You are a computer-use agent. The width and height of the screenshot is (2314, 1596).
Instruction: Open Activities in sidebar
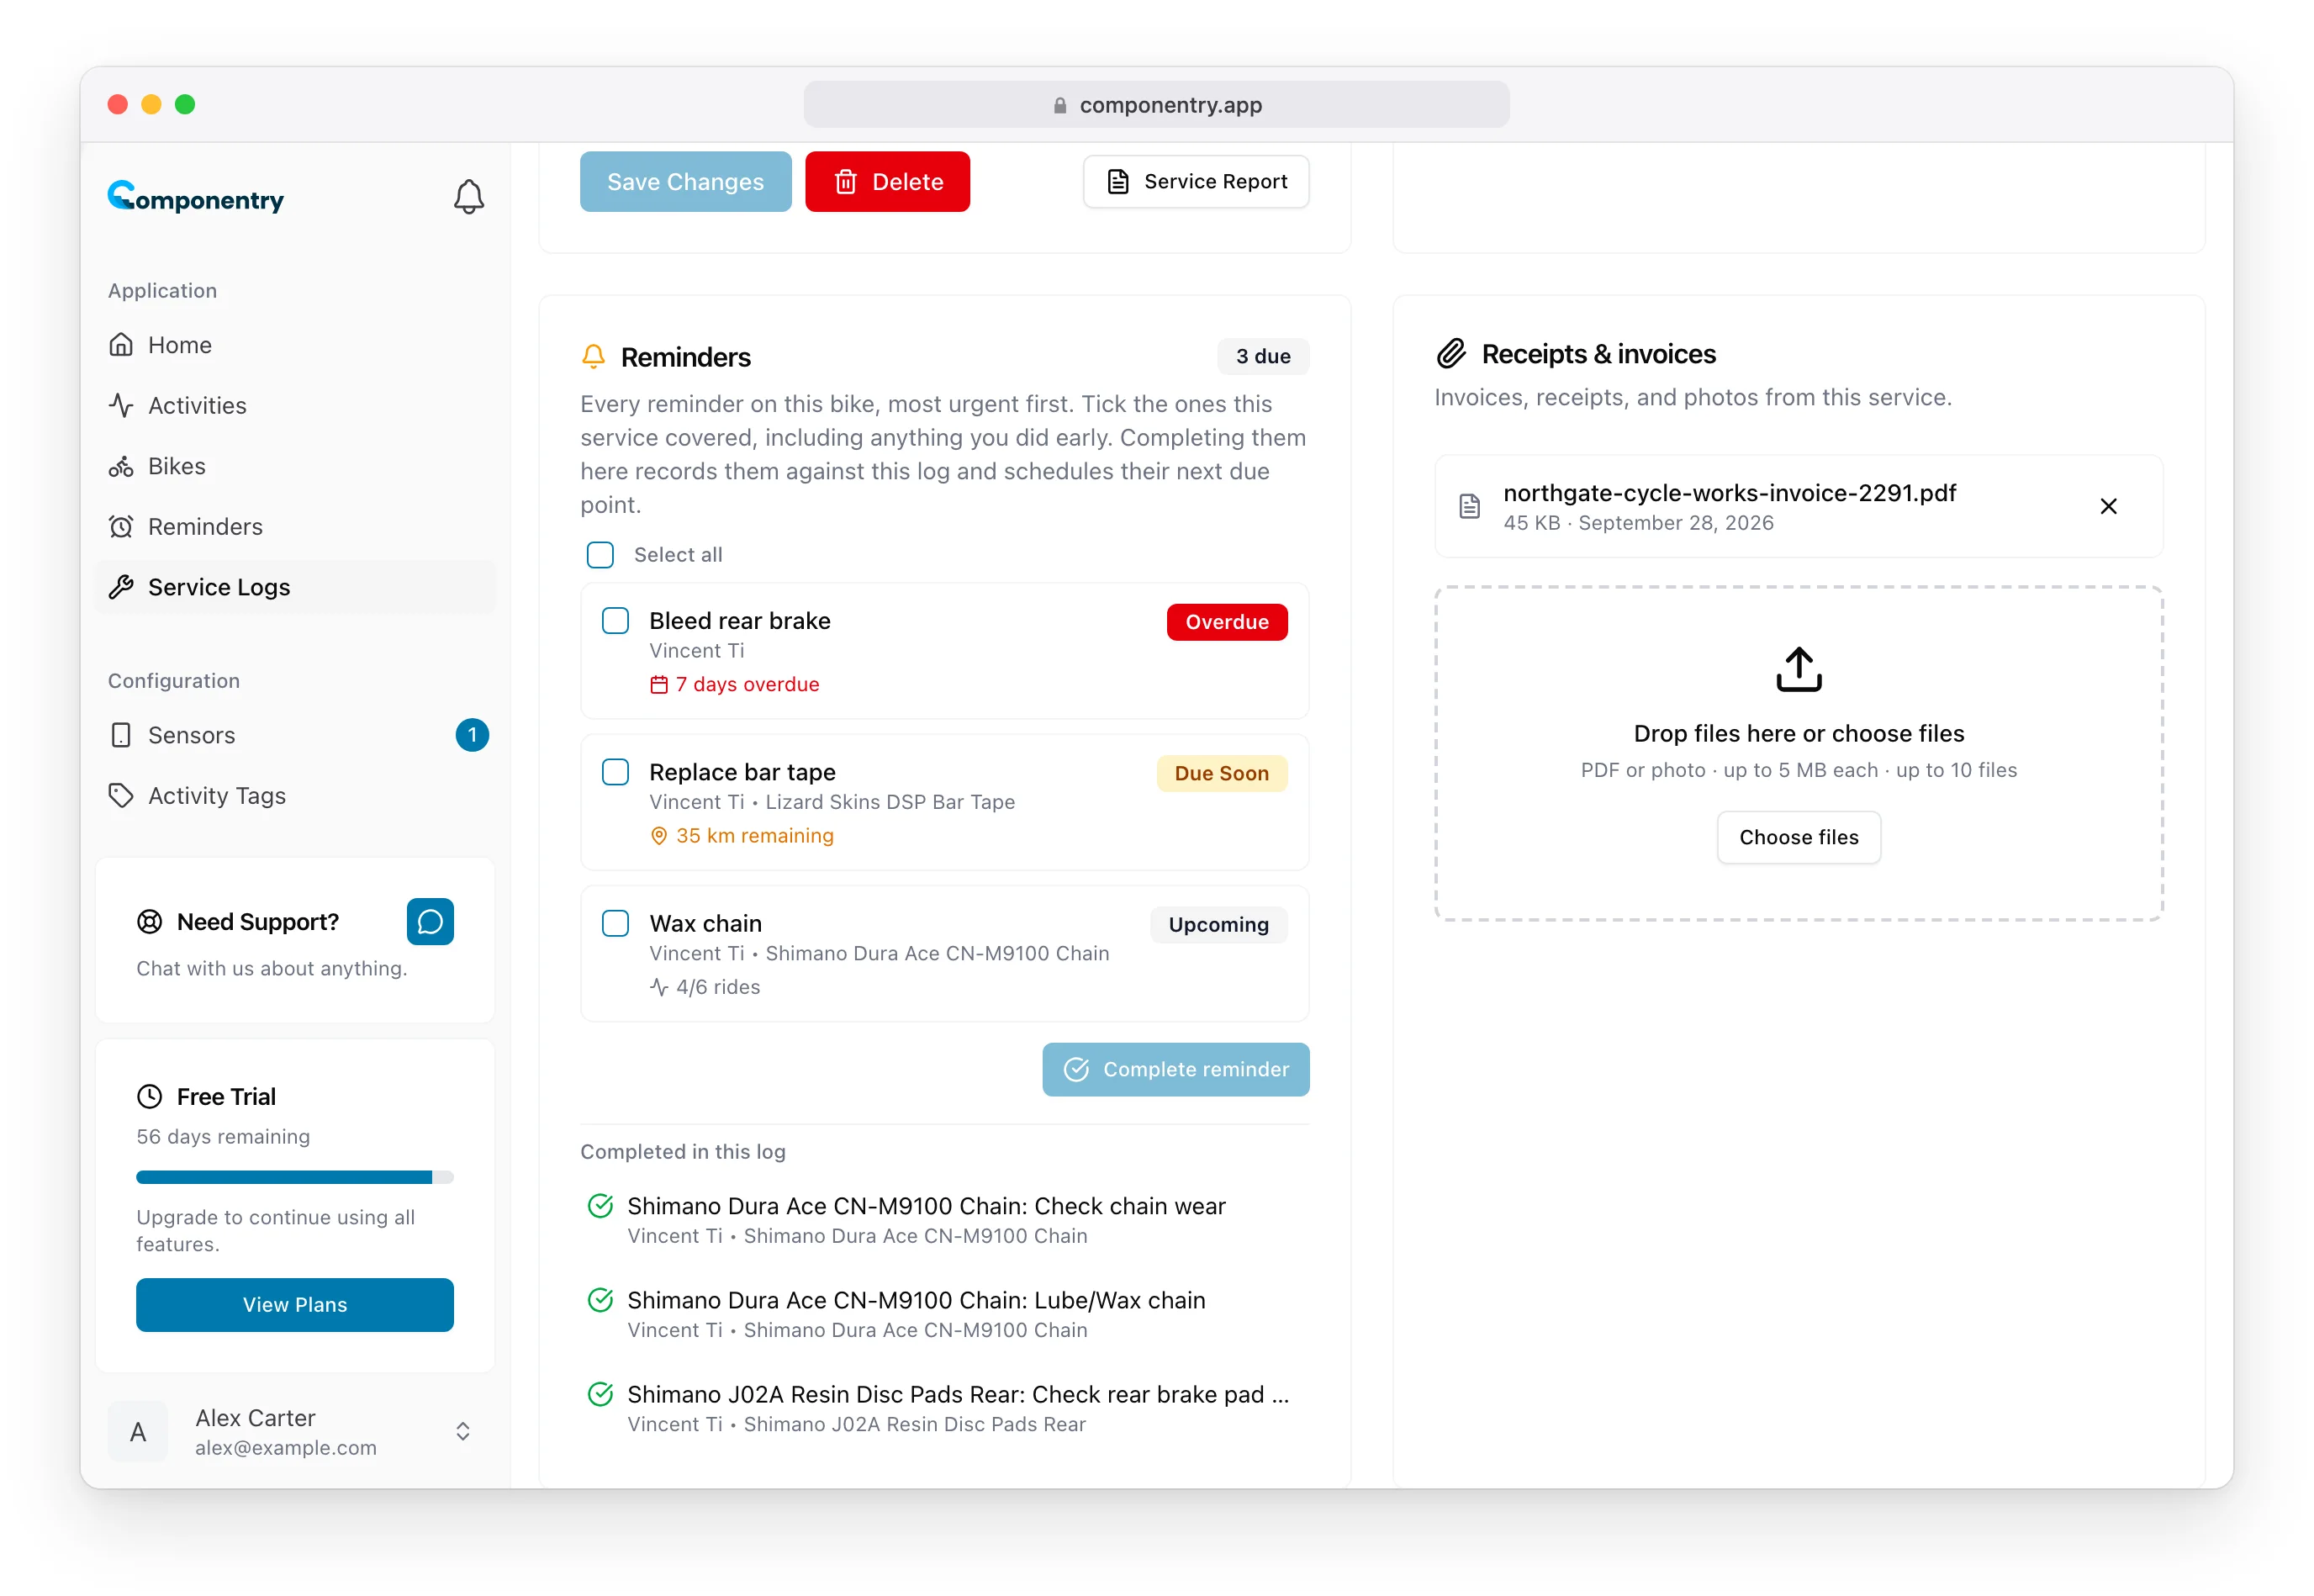coord(296,405)
